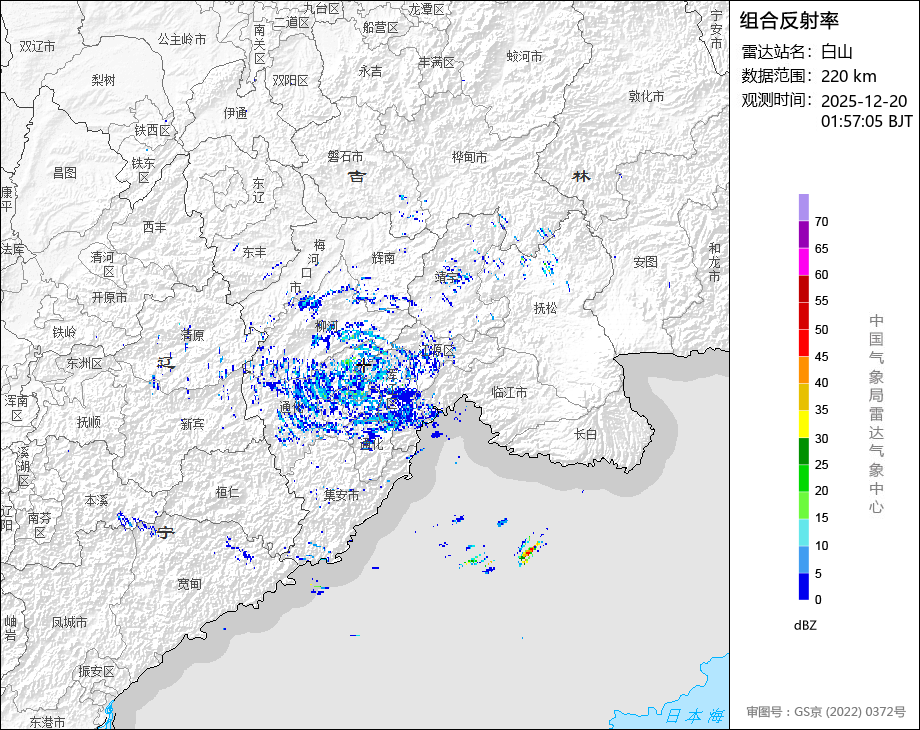Click the 220 km data range value

click(848, 76)
